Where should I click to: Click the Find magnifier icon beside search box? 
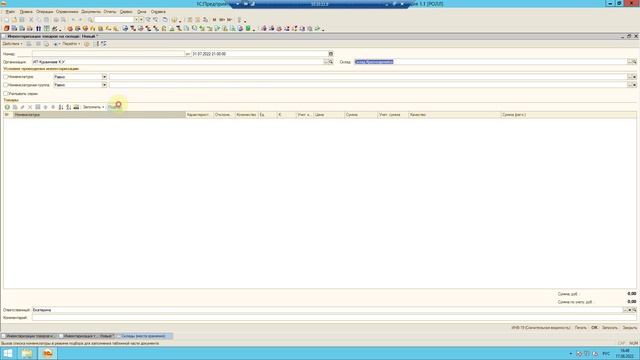[90, 20]
